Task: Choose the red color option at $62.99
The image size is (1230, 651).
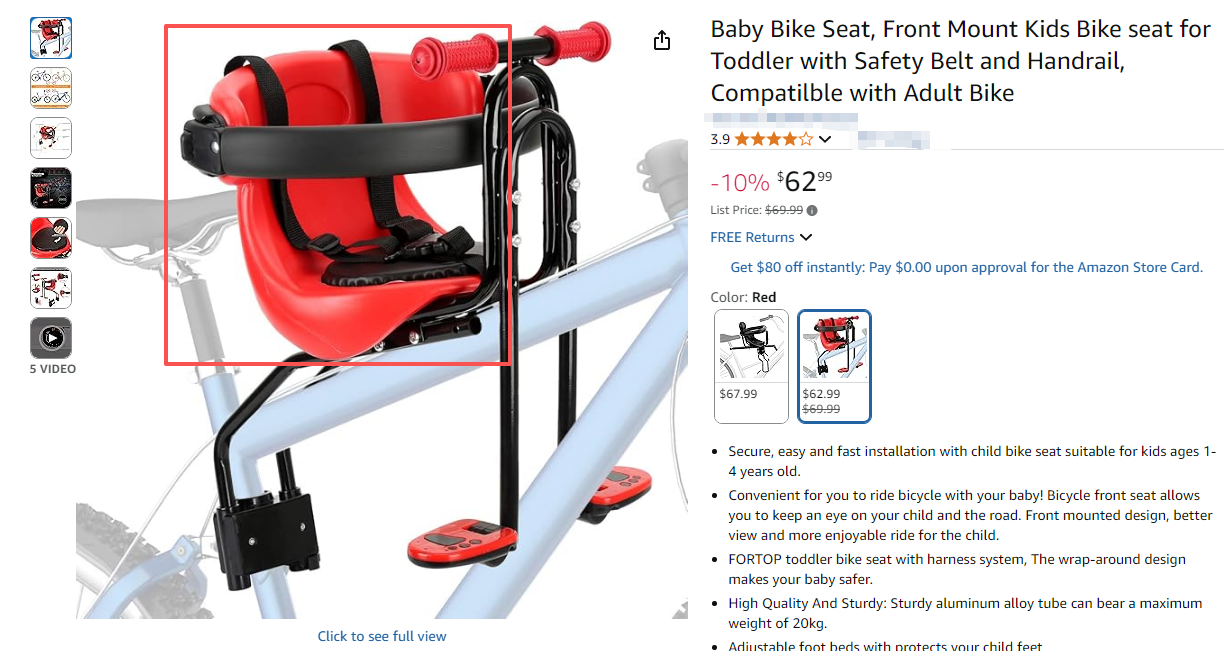Action: tap(834, 366)
